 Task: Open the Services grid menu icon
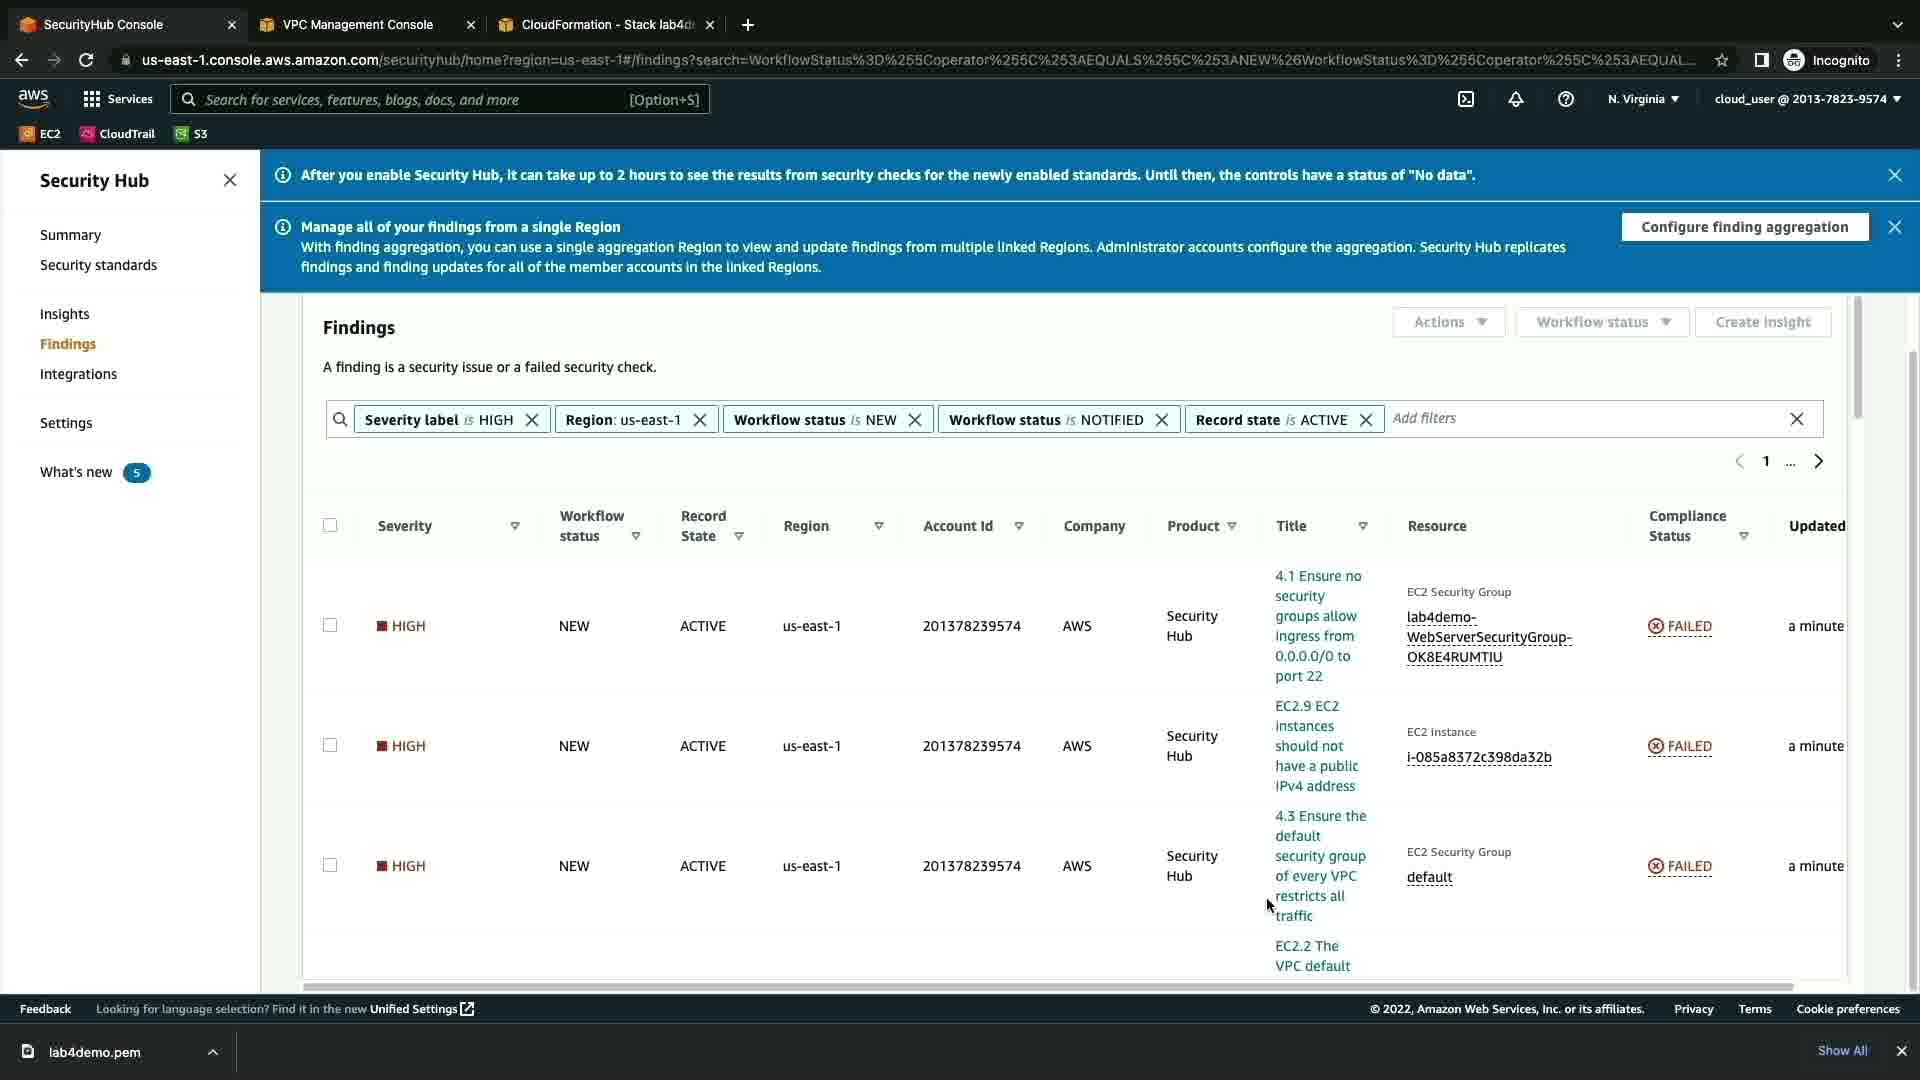[92, 99]
